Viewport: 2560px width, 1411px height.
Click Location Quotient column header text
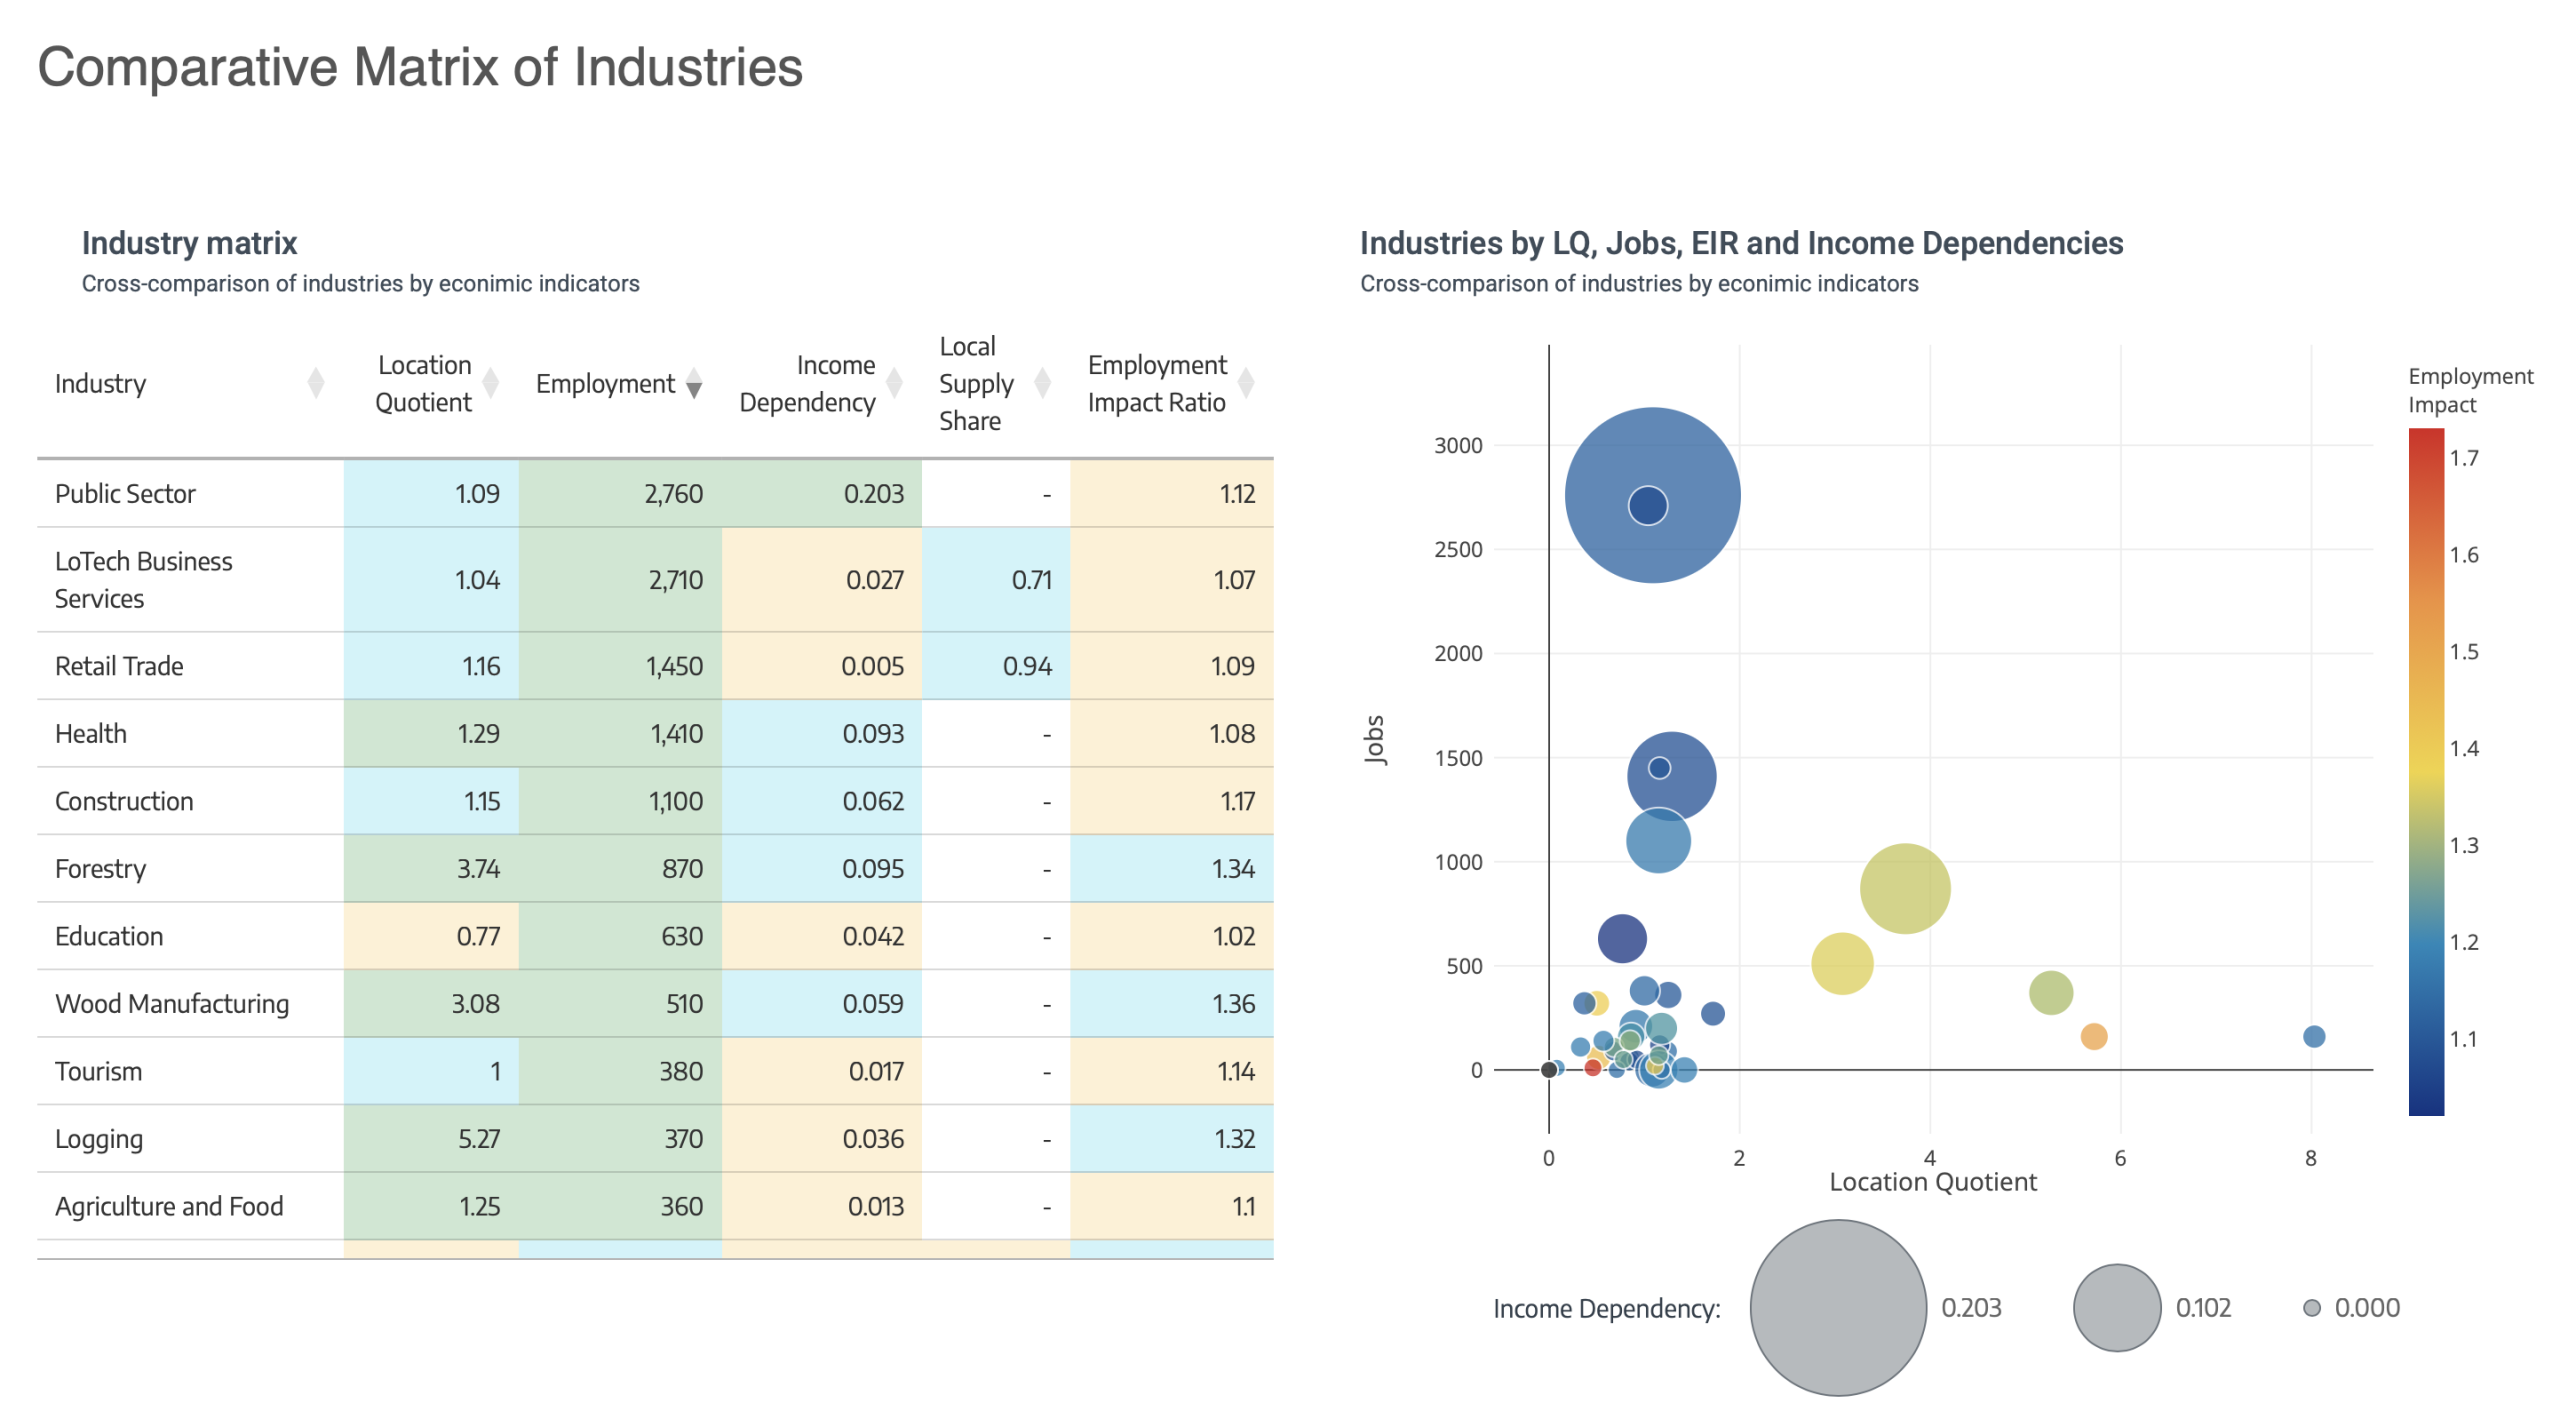click(423, 383)
